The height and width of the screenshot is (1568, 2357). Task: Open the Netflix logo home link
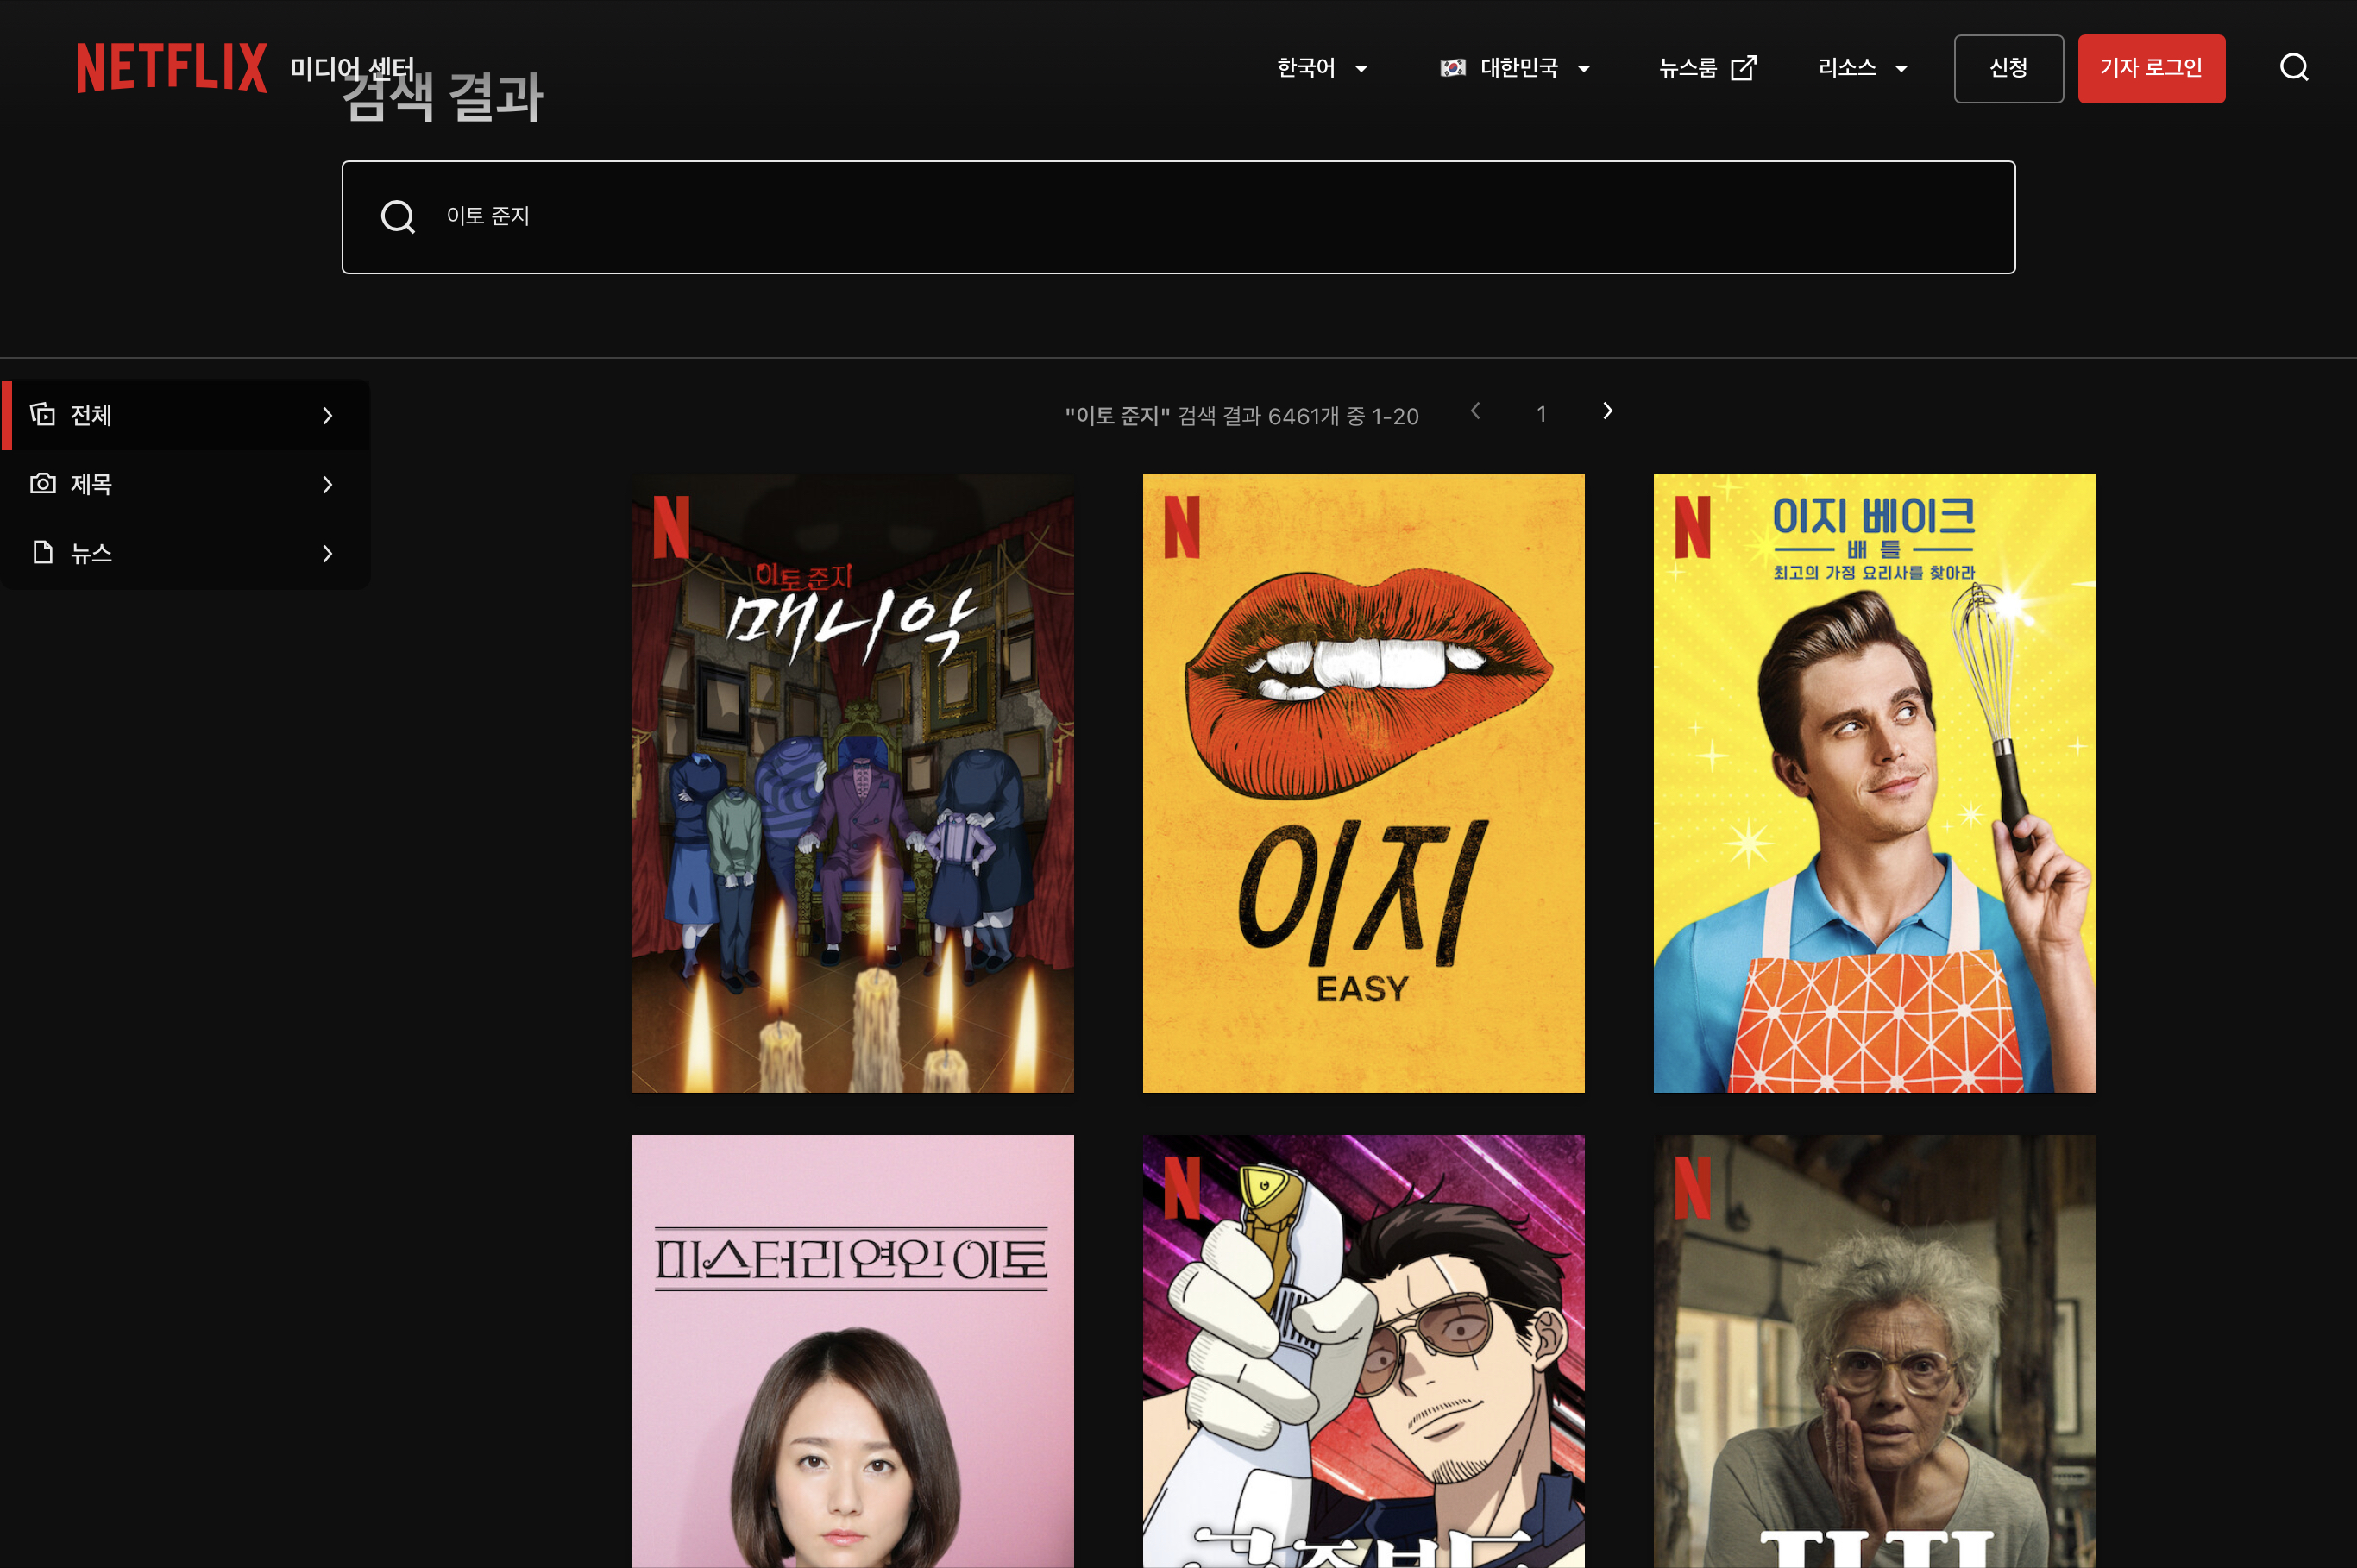(172, 67)
